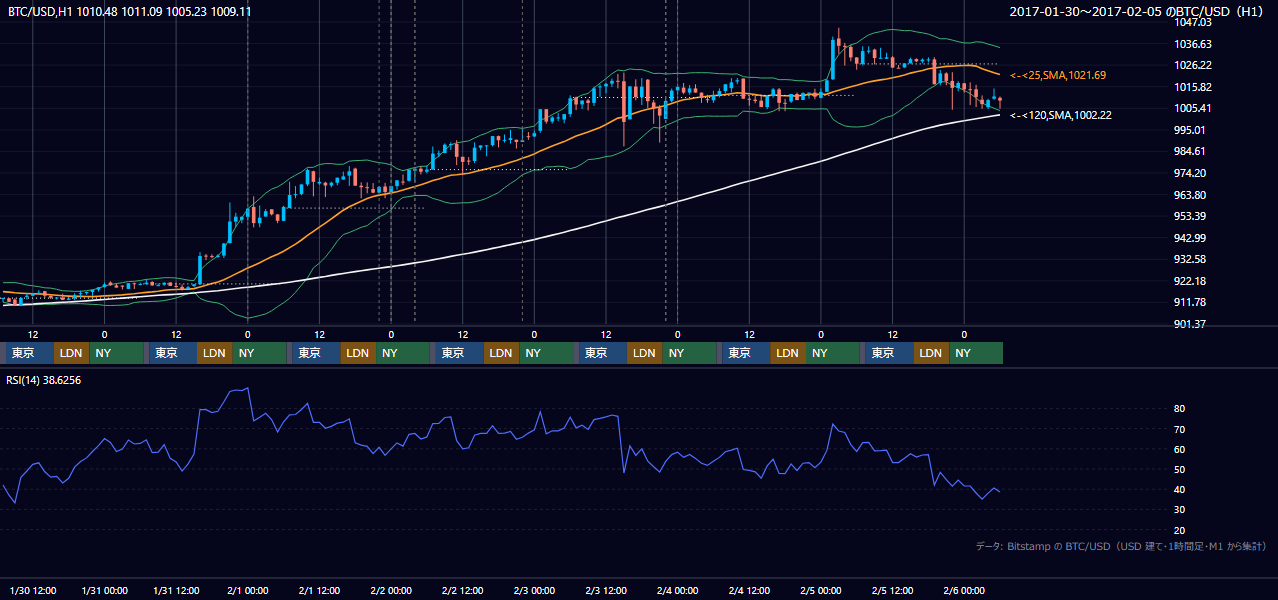Click price axis value 1005.41
1278x600 pixels.
pos(1192,108)
